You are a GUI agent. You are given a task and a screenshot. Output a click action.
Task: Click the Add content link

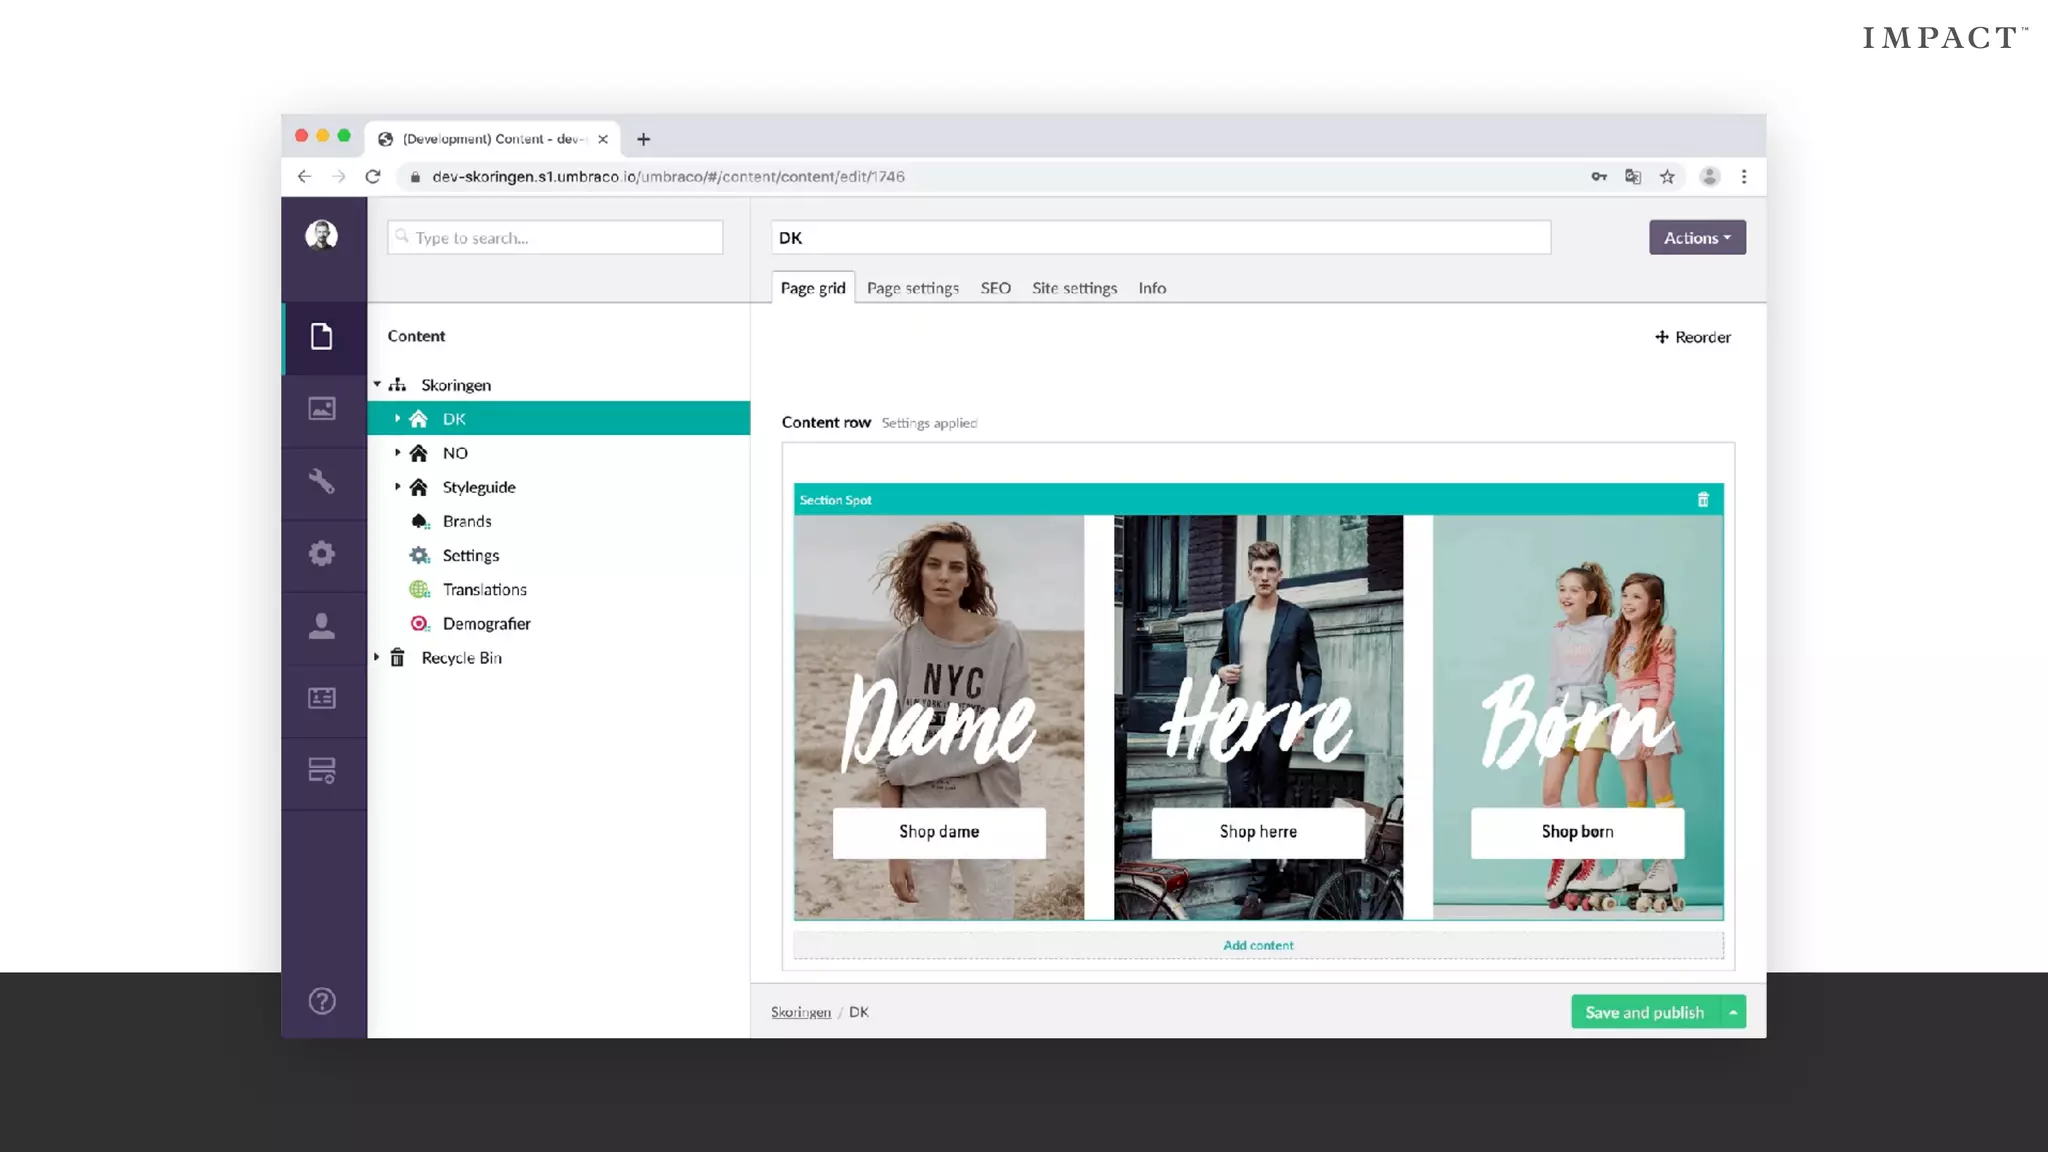(1258, 945)
